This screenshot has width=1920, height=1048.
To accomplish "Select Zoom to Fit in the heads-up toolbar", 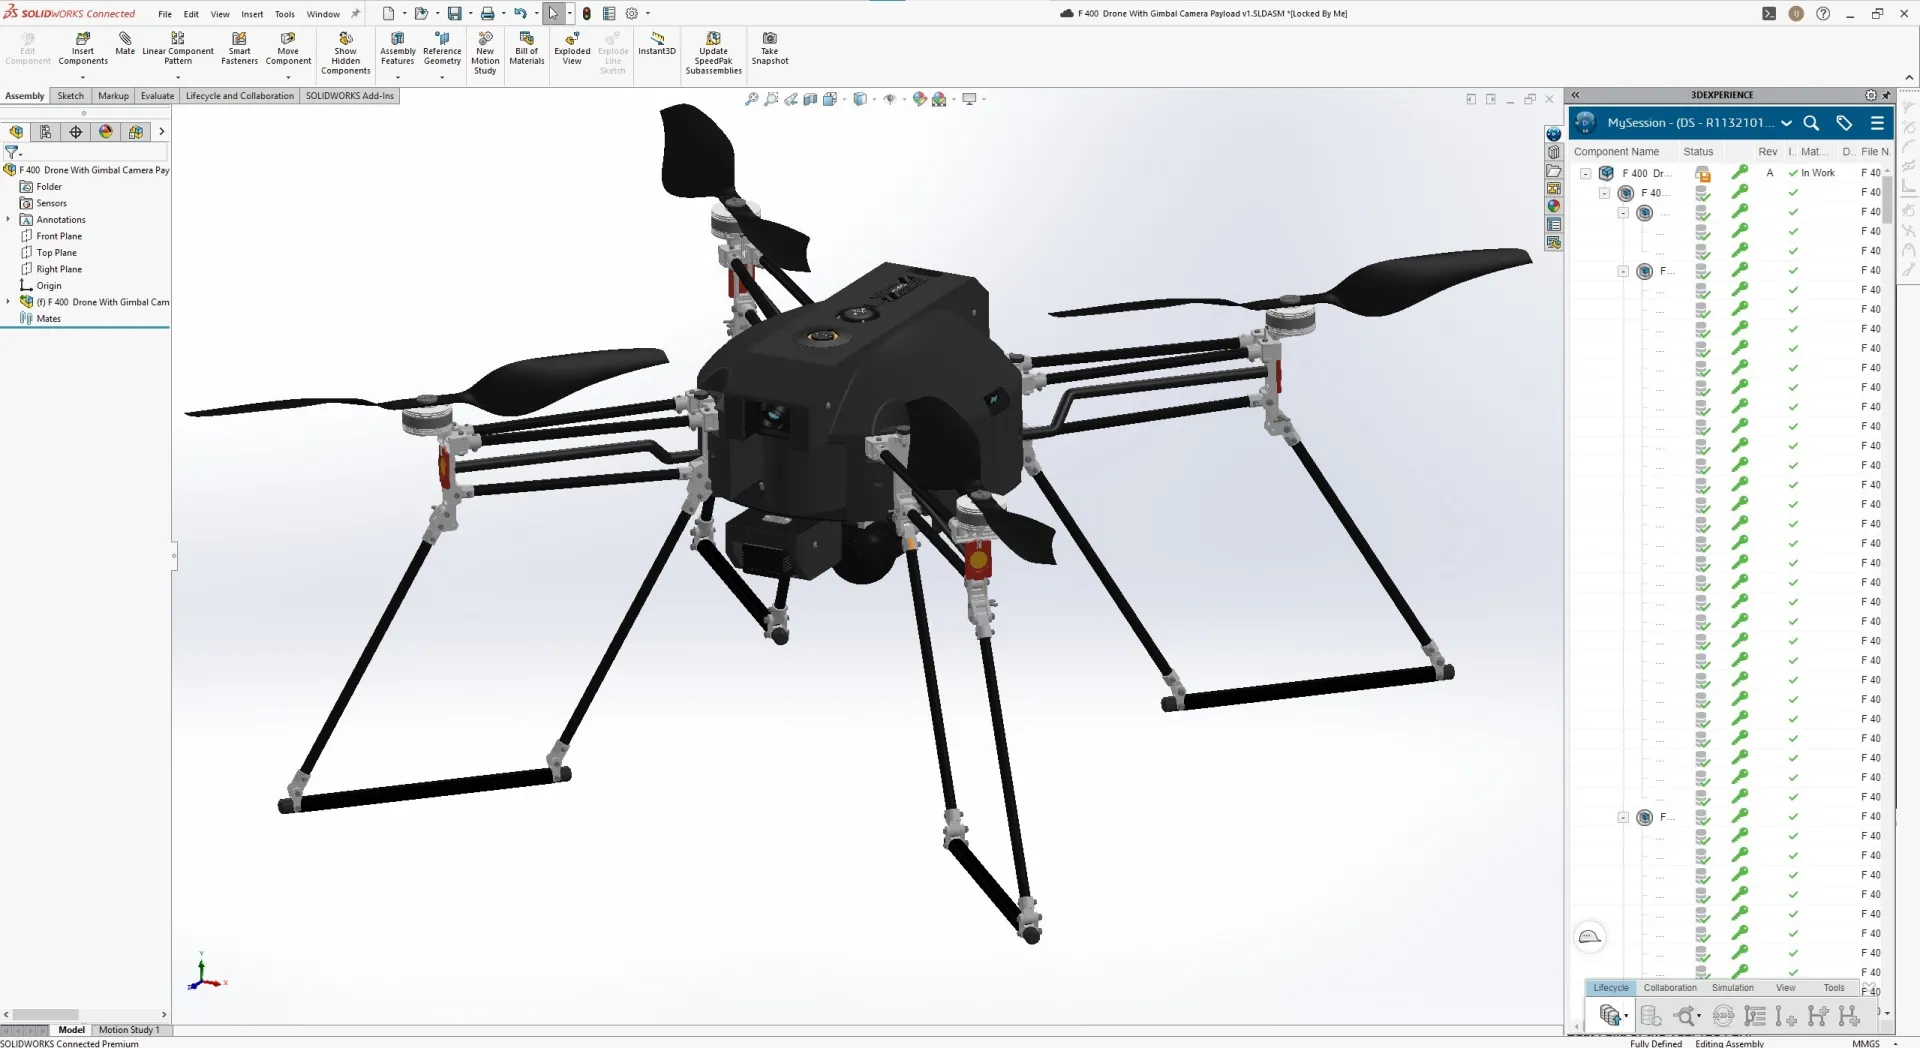I will [x=751, y=99].
